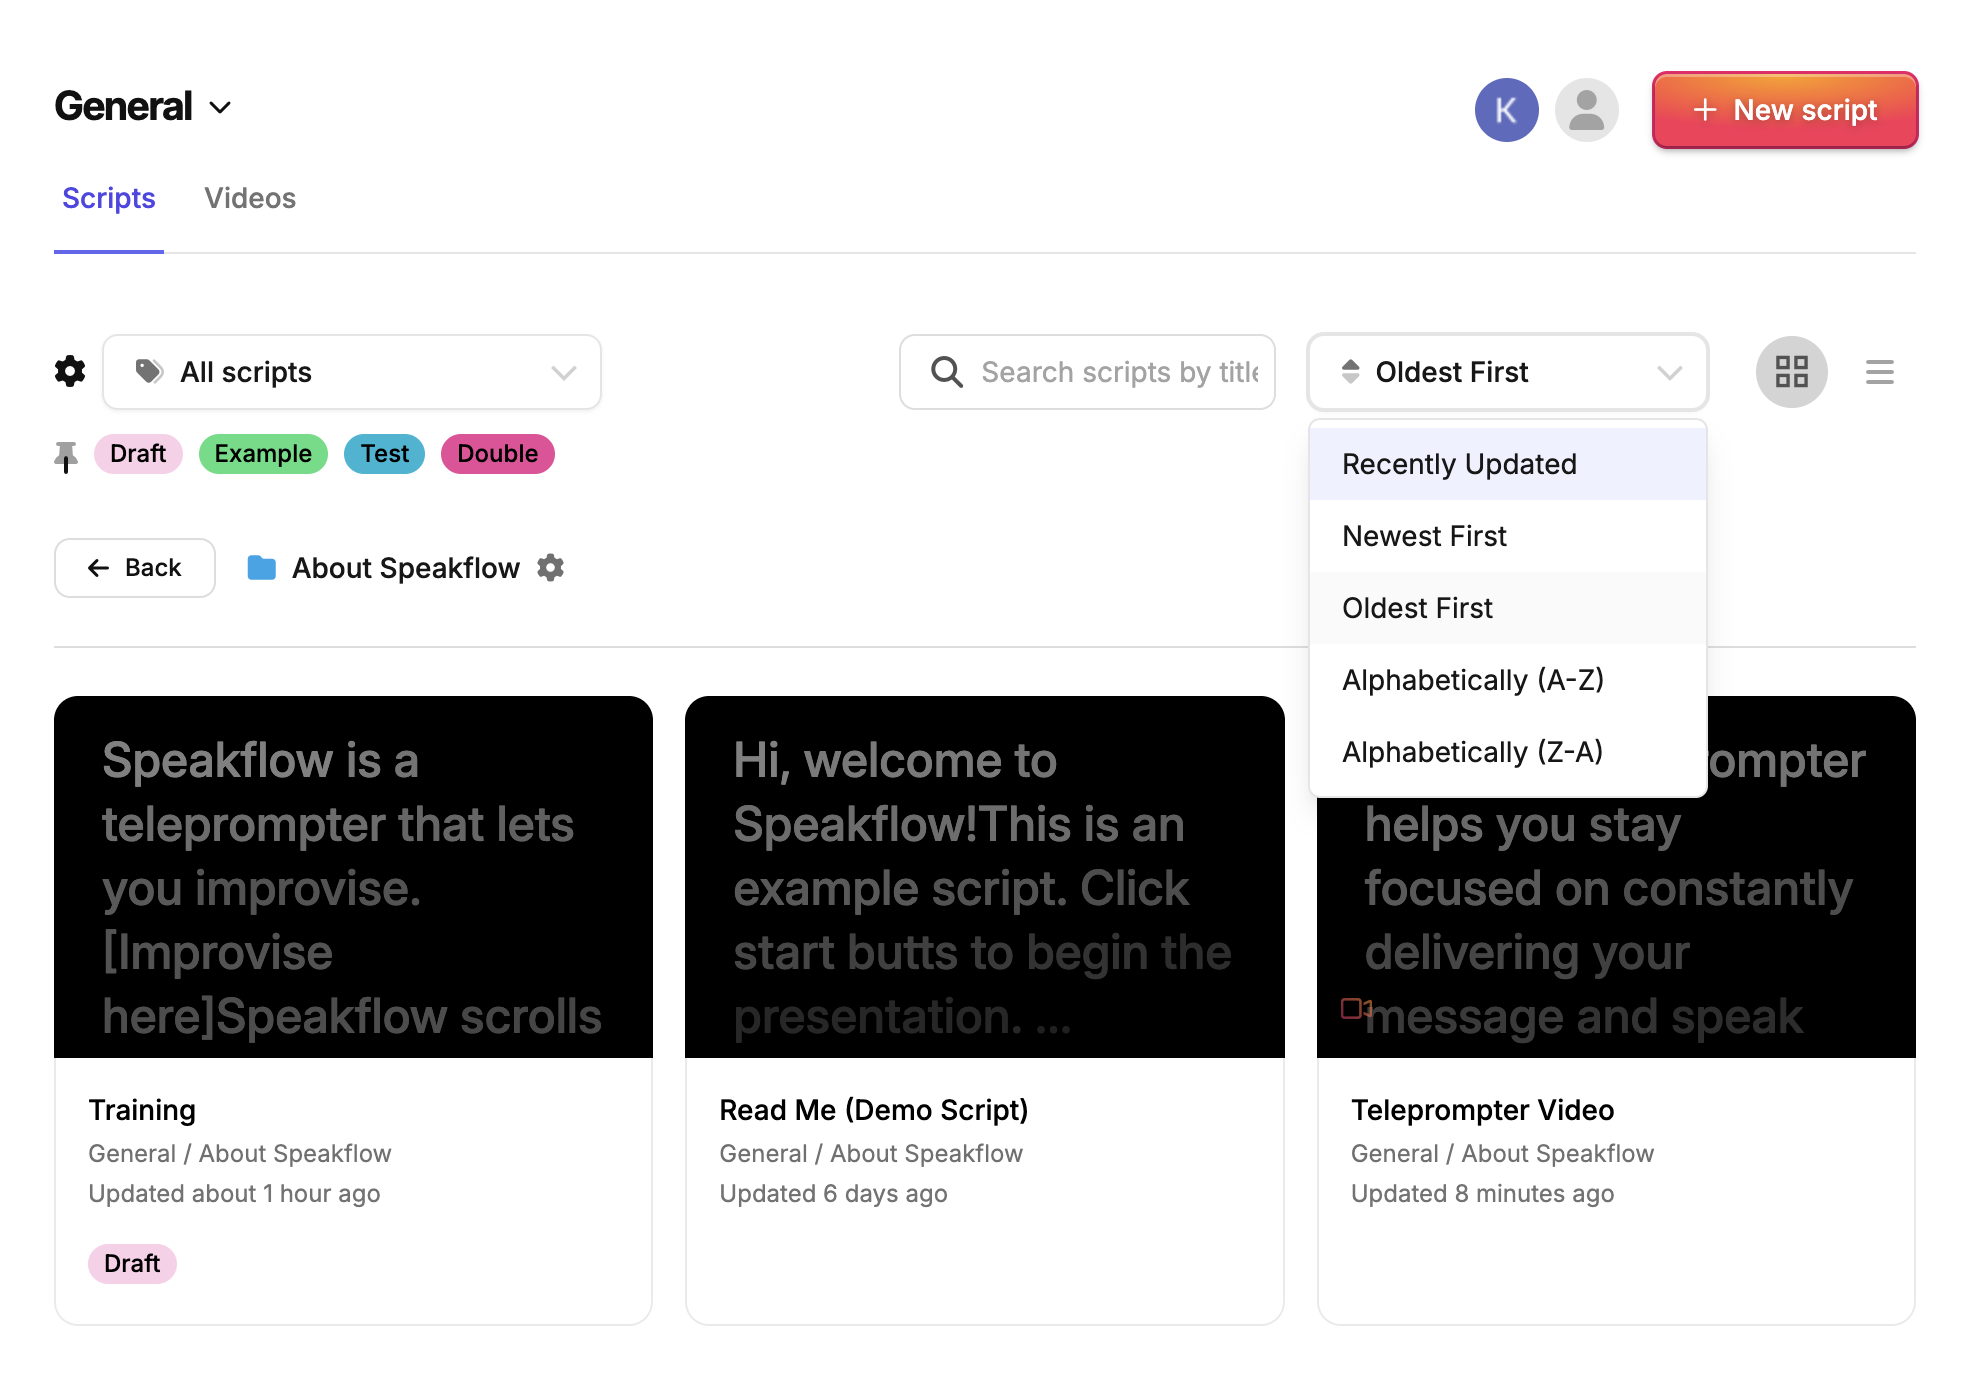
Task: Click the K user avatar
Action: click(x=1506, y=110)
